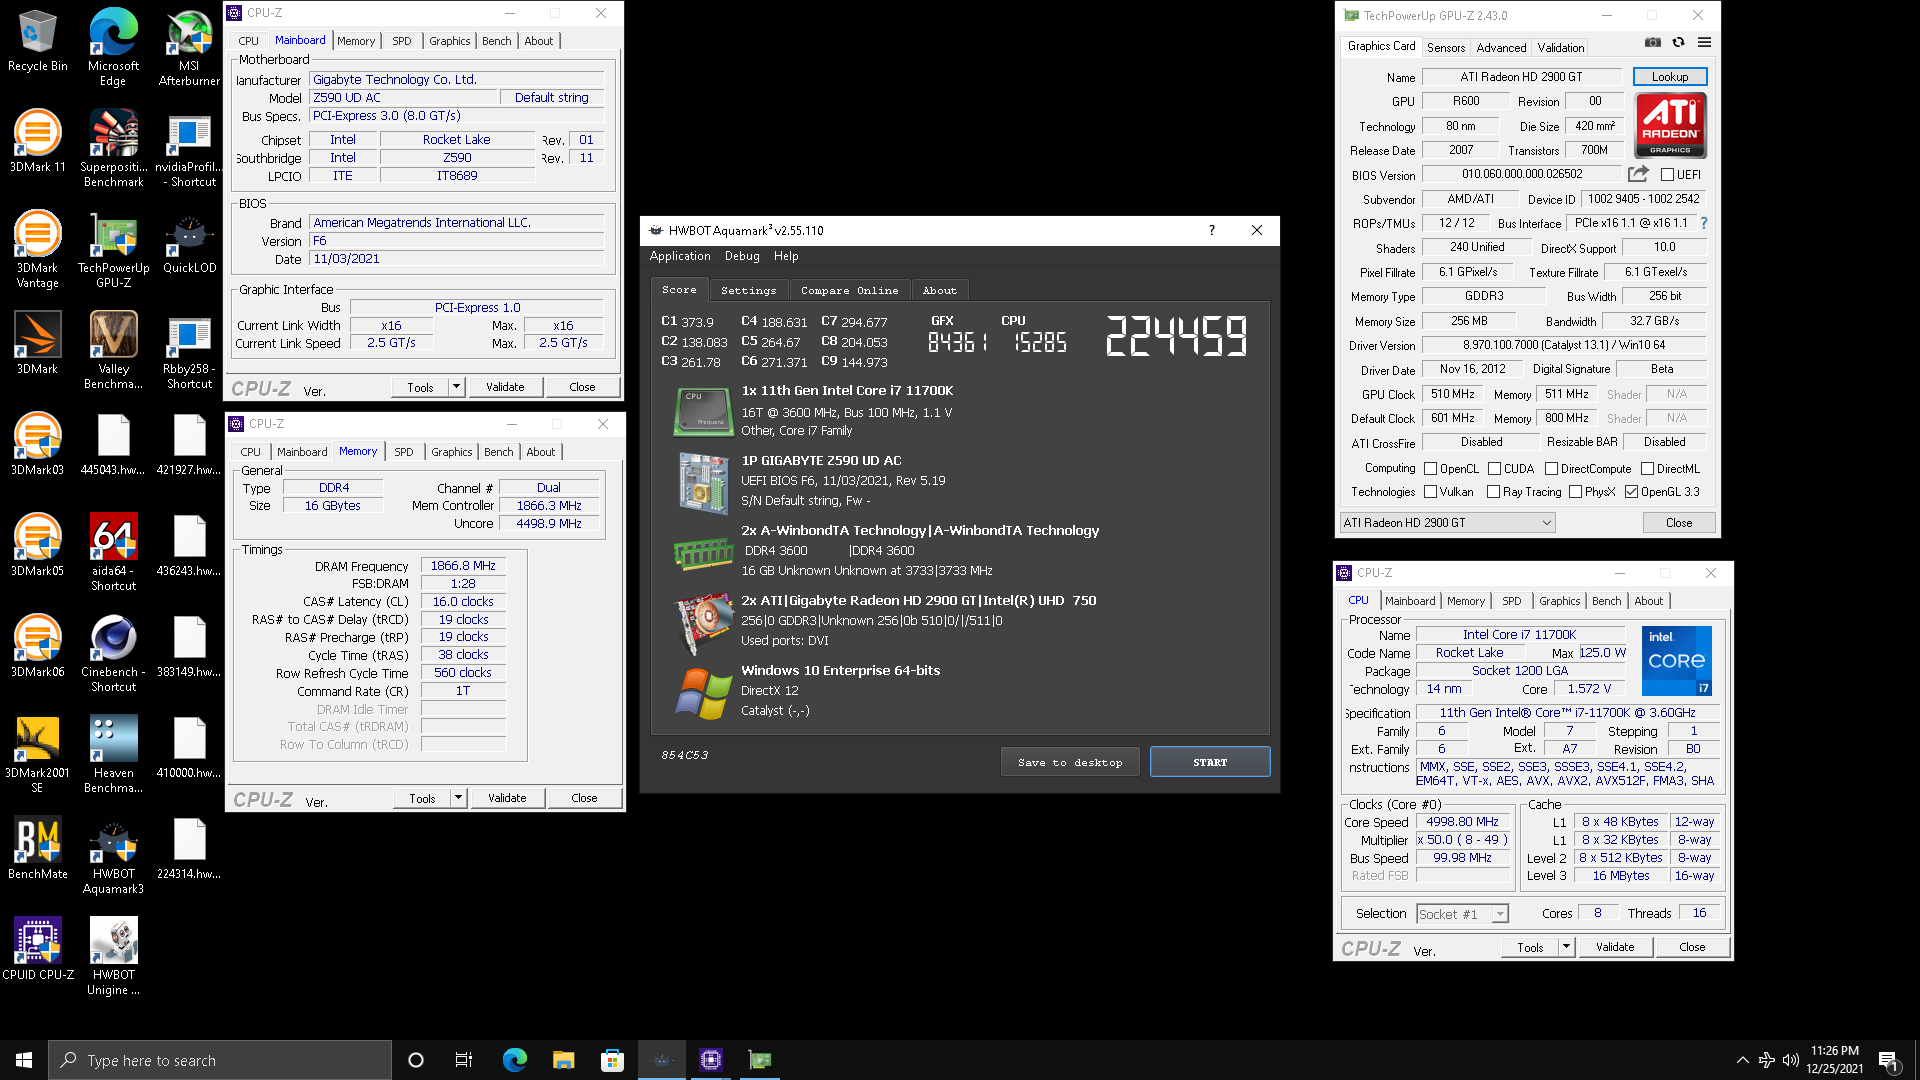The width and height of the screenshot is (1920, 1080).
Task: Take GPU-Z screenshot with camera icon
Action: tap(1653, 43)
